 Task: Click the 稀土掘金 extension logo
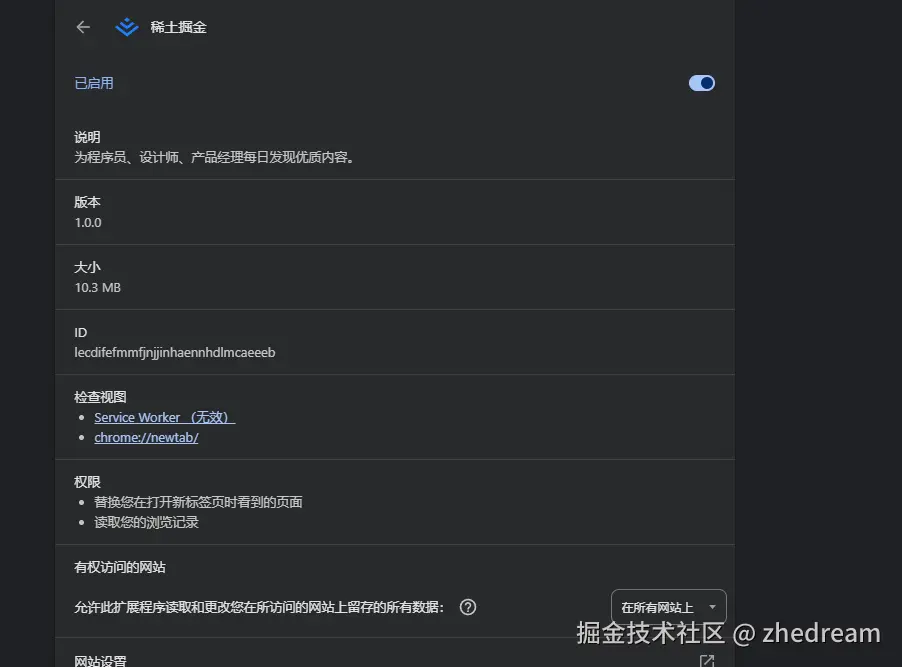click(126, 27)
